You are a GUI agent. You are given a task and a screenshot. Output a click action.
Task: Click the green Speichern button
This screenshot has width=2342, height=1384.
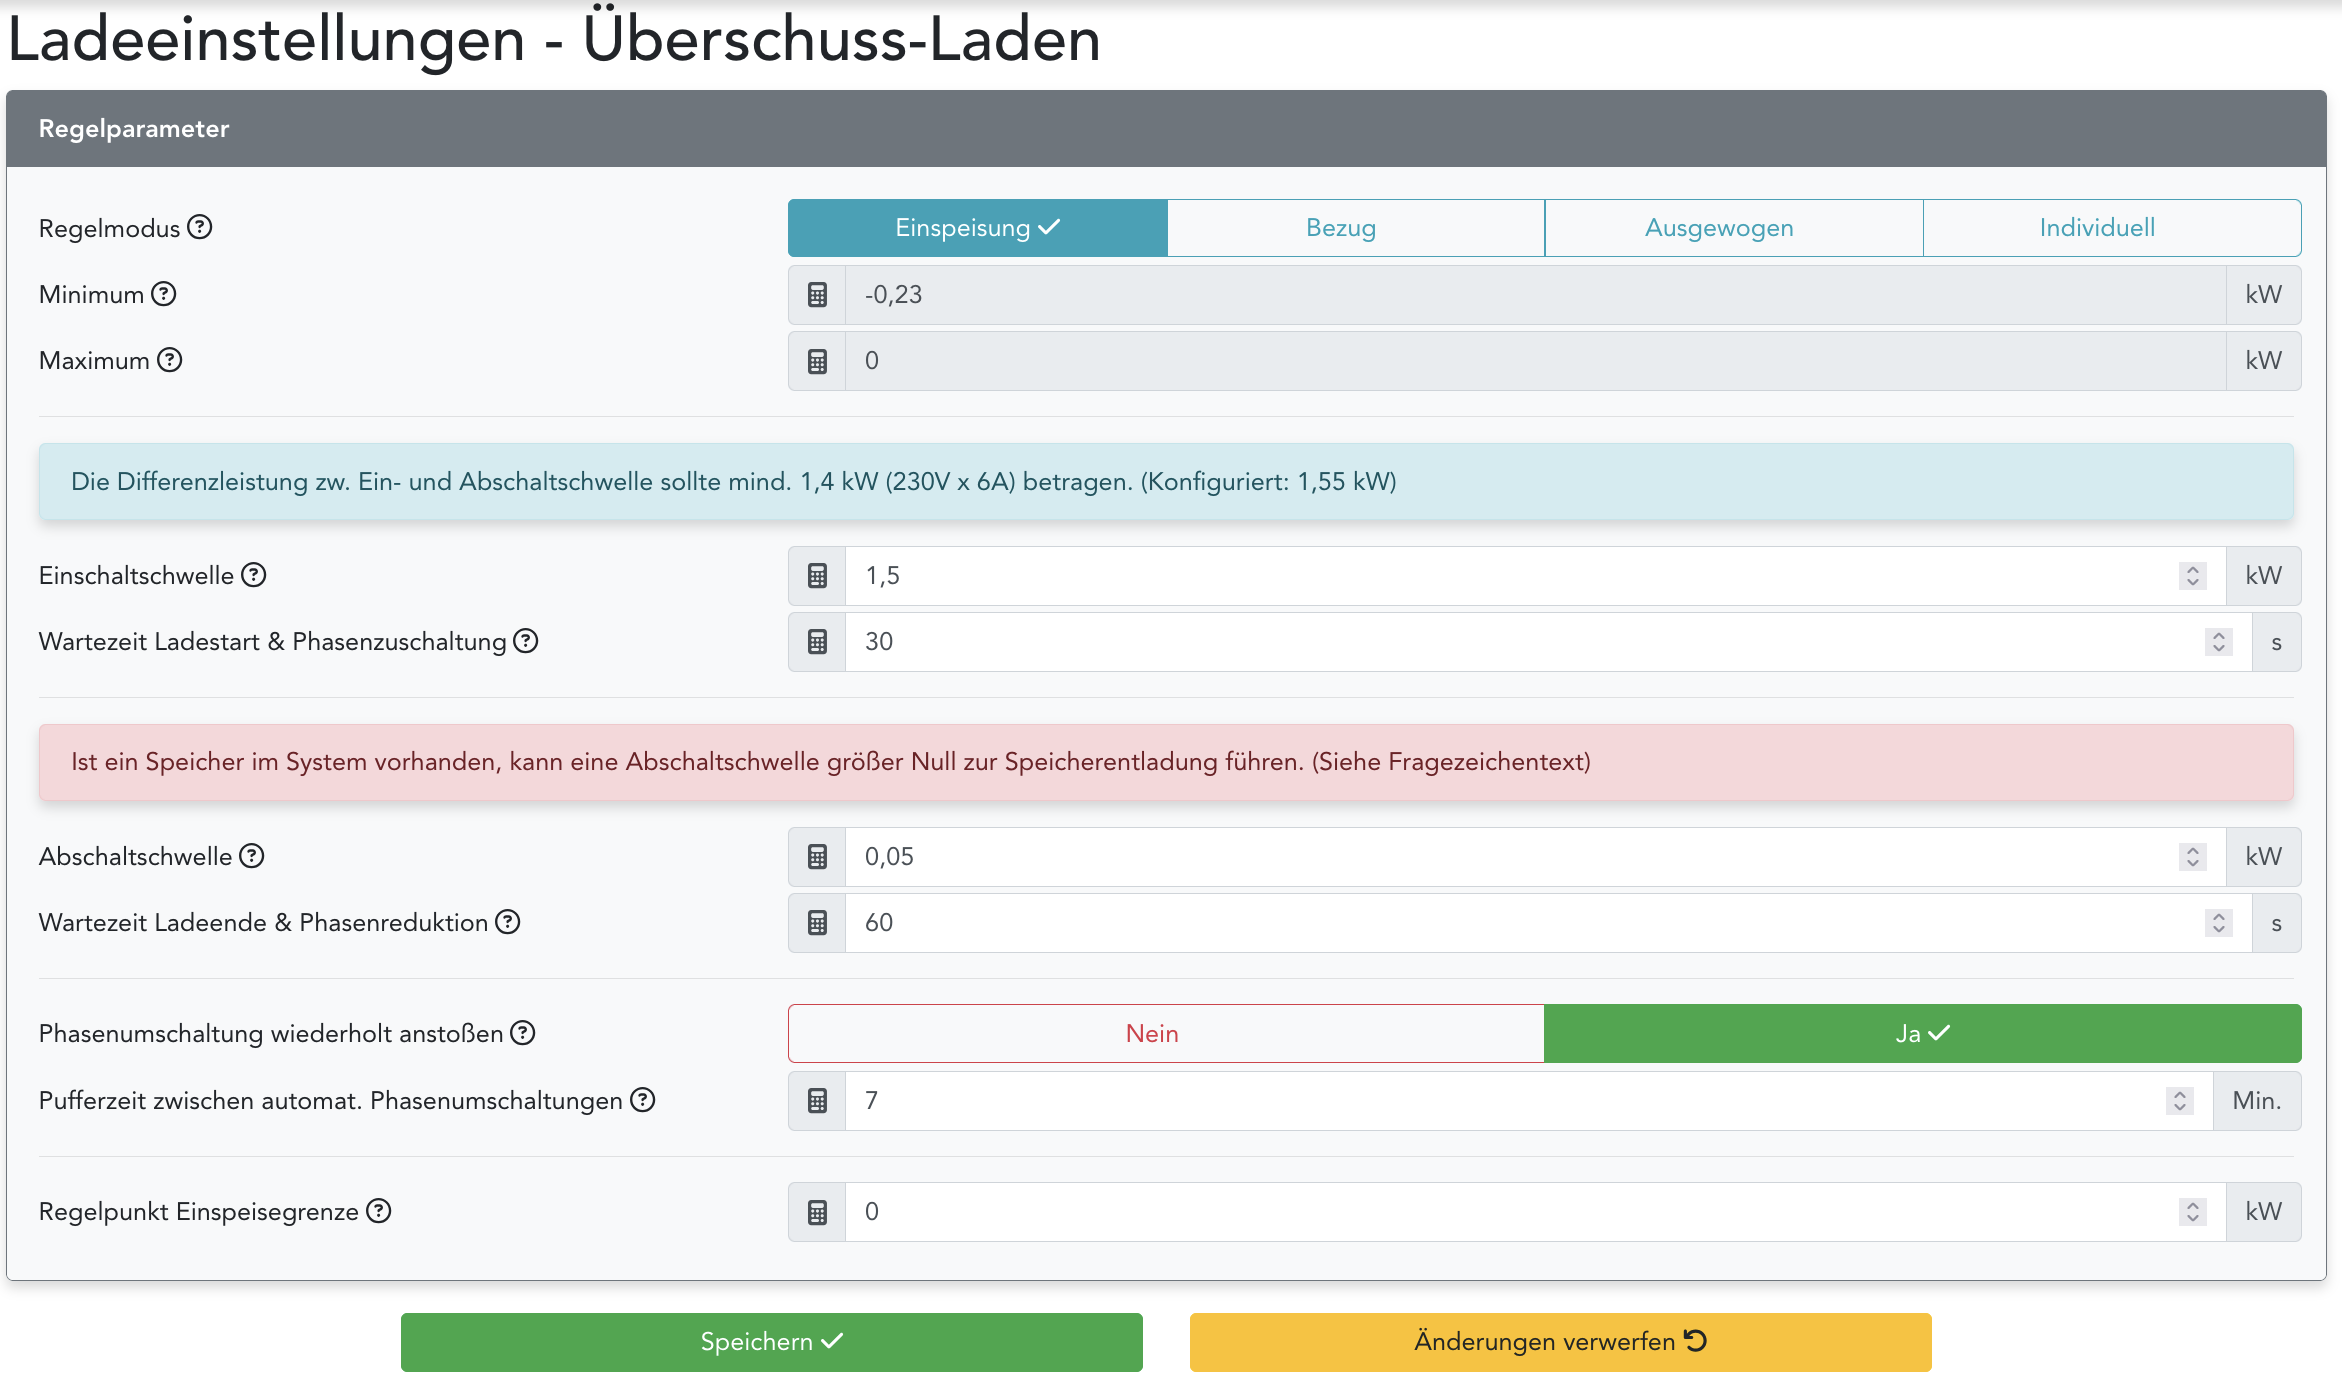[771, 1342]
